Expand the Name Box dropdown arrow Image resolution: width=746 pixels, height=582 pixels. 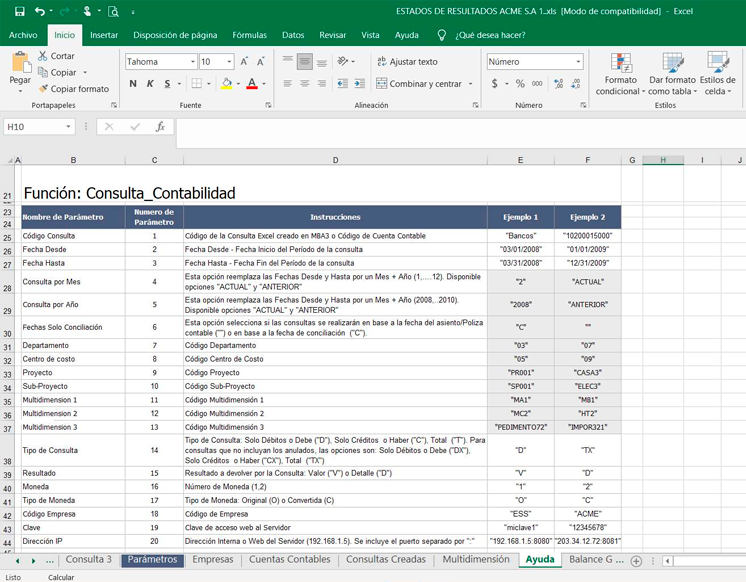(x=69, y=127)
